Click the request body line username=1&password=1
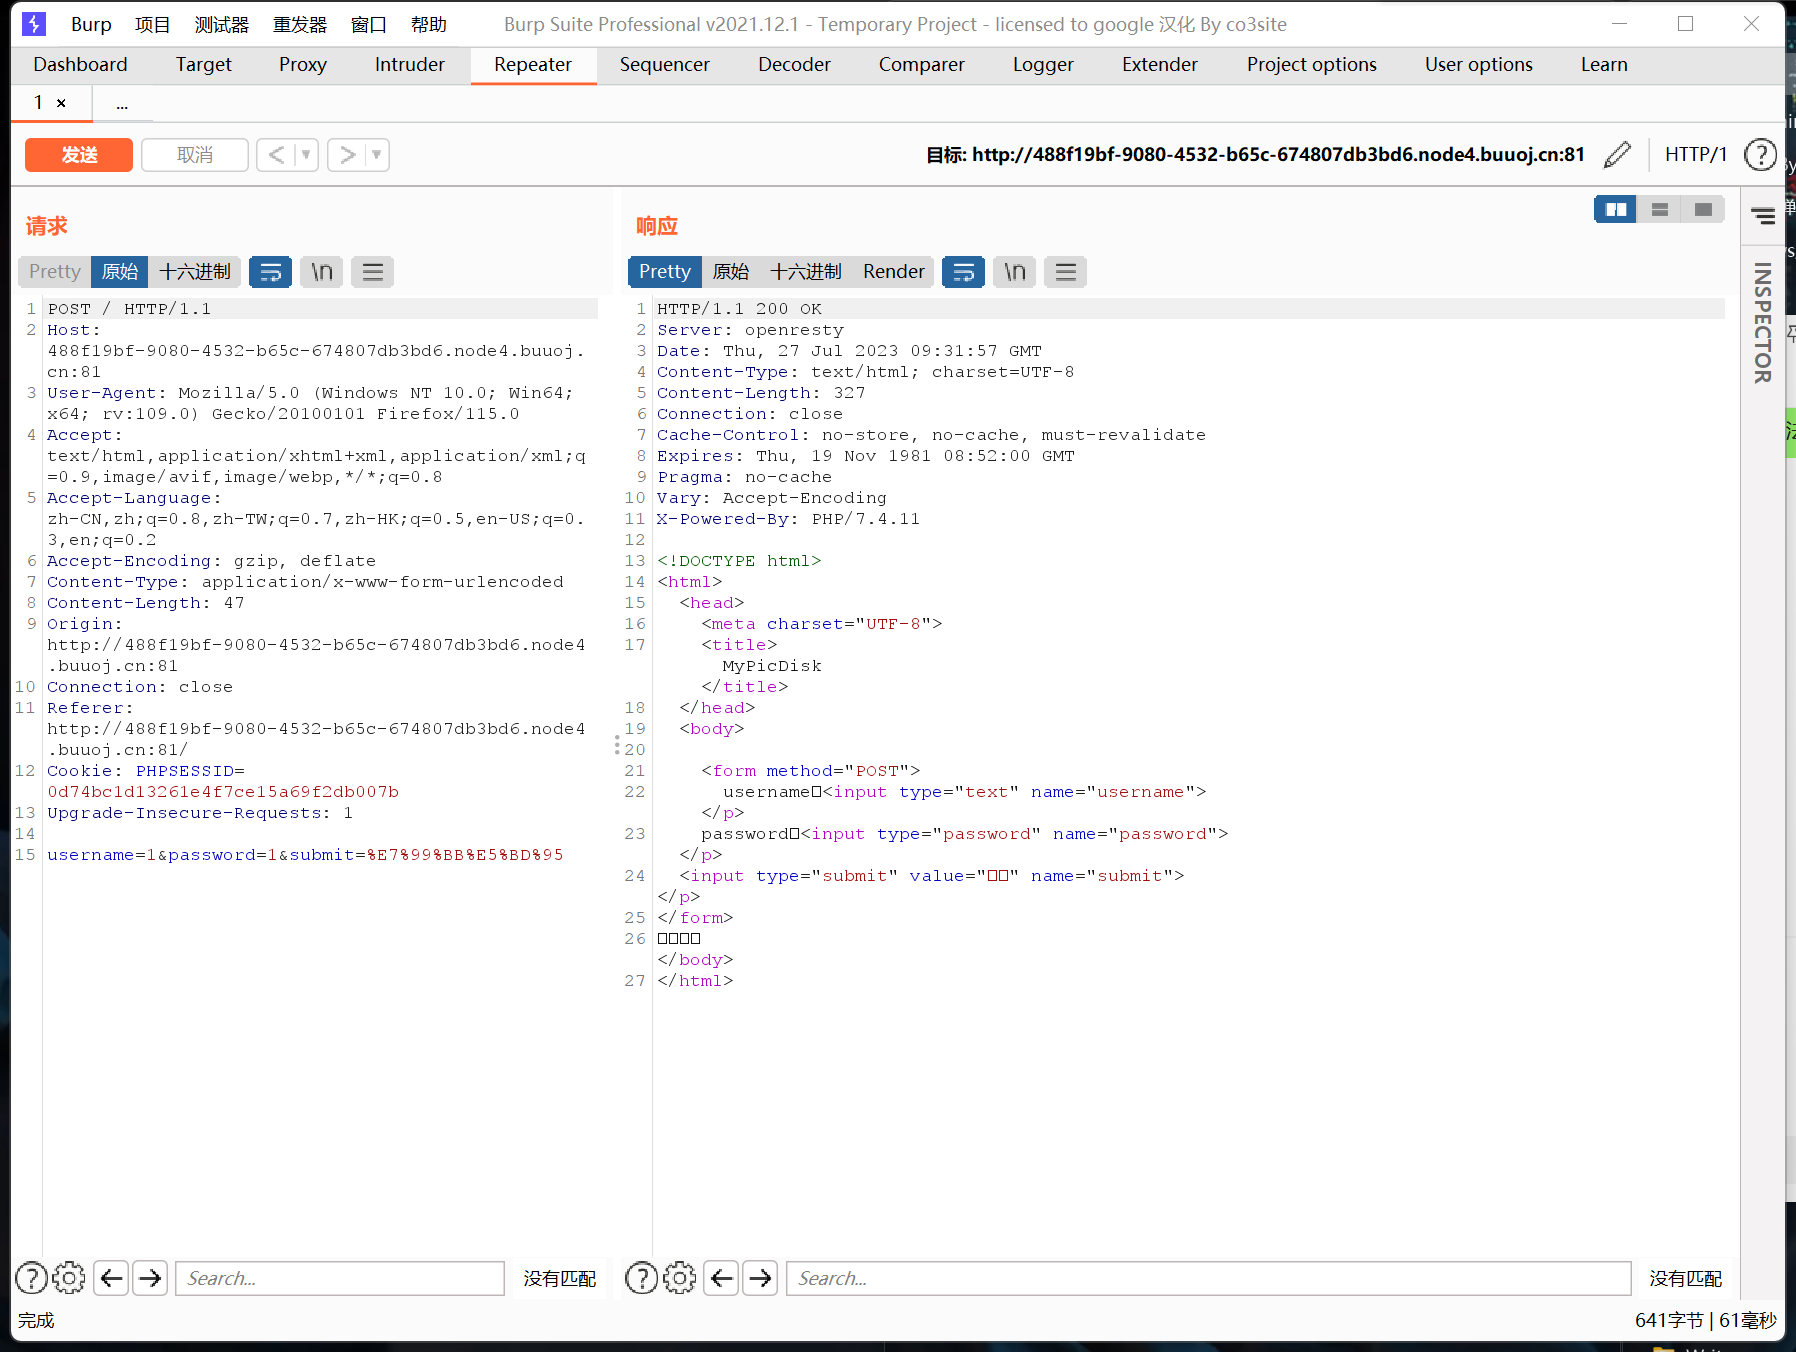The height and width of the screenshot is (1352, 1796). coord(305,855)
